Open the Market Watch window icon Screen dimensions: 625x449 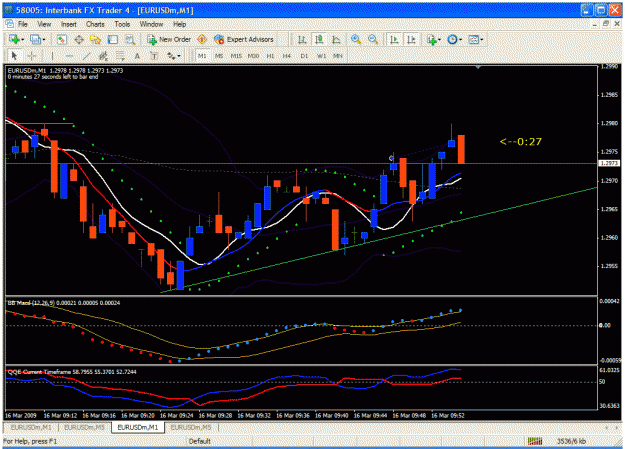point(61,39)
